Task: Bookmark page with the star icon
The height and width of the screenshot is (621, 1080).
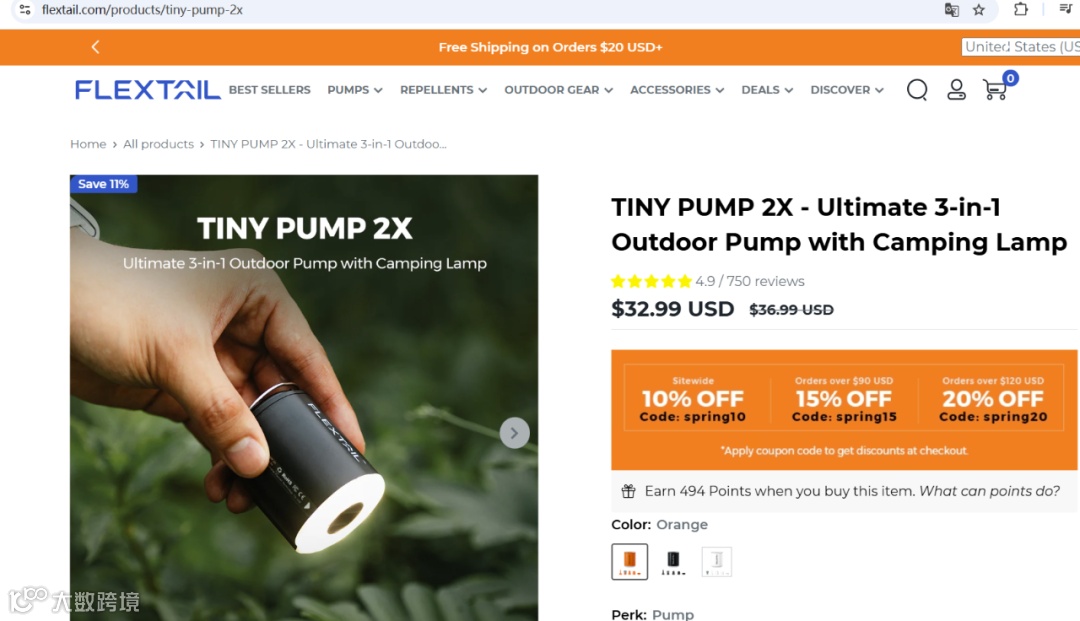Action: tap(979, 10)
